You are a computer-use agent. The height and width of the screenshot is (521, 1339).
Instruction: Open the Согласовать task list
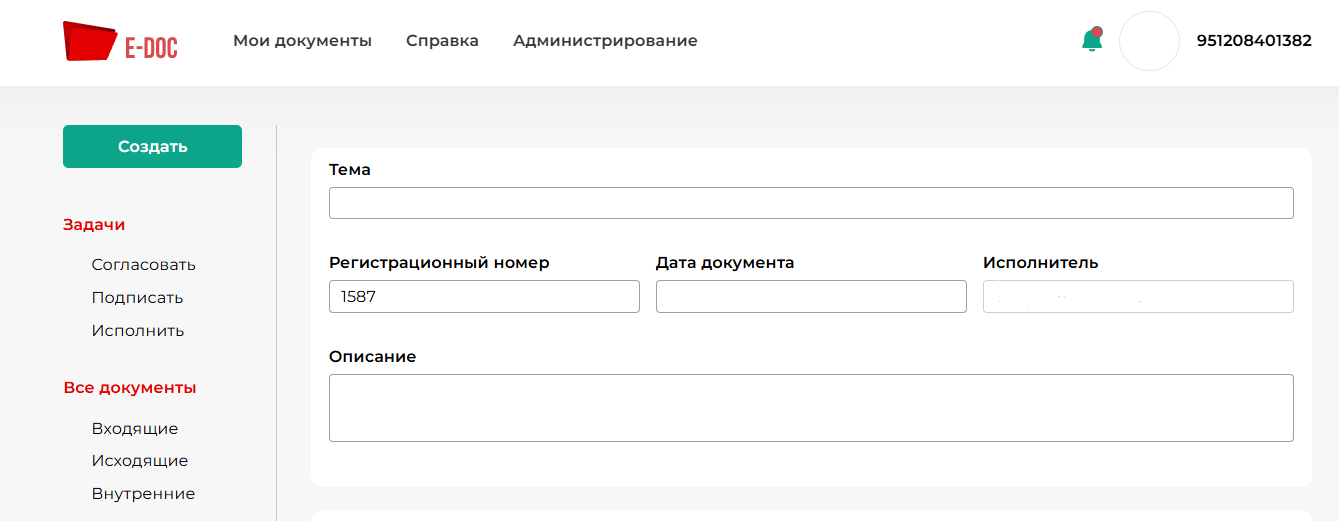pyautogui.click(x=143, y=265)
